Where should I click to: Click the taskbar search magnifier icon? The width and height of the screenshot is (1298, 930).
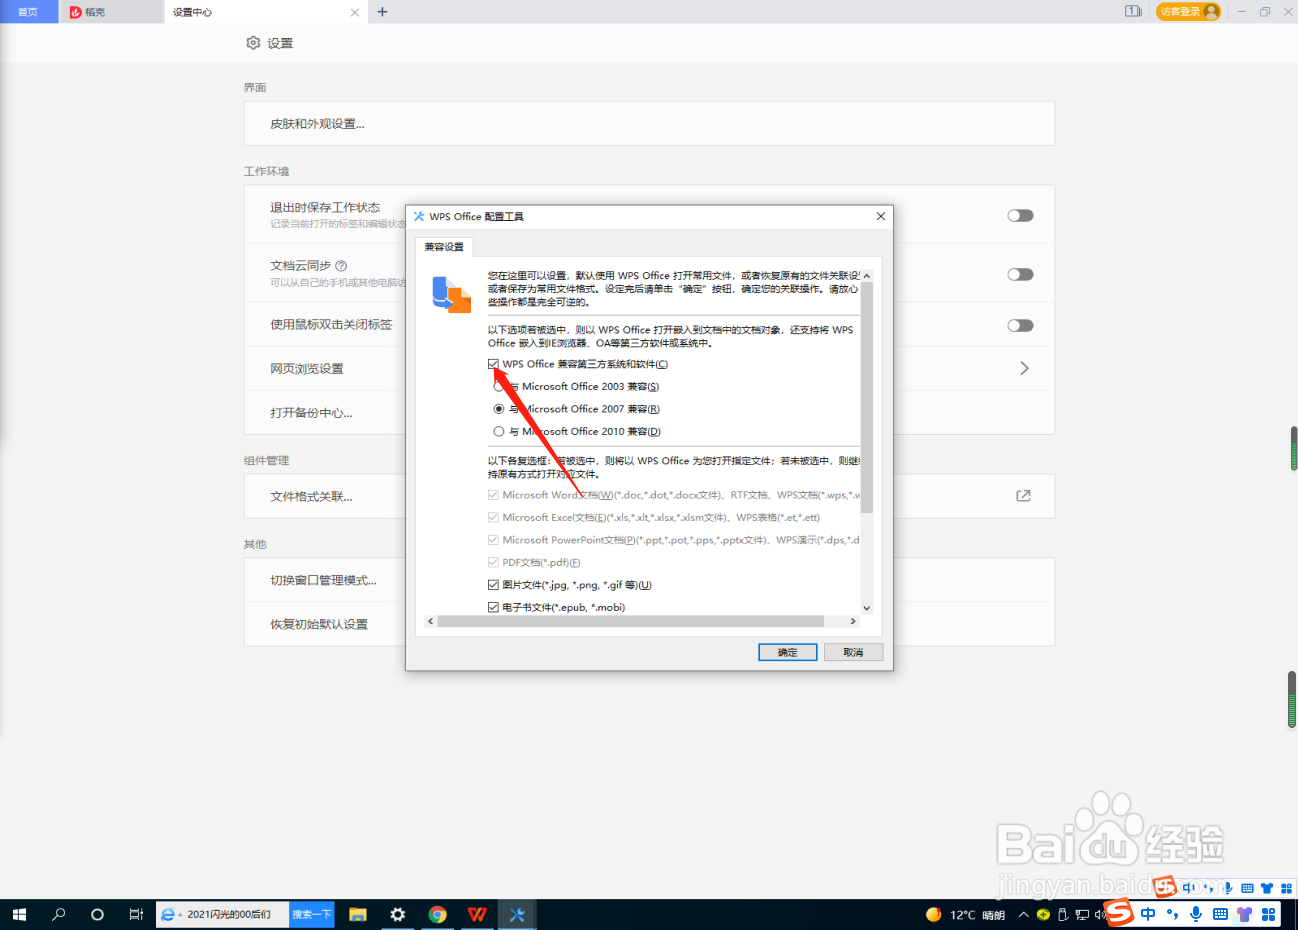(58, 914)
